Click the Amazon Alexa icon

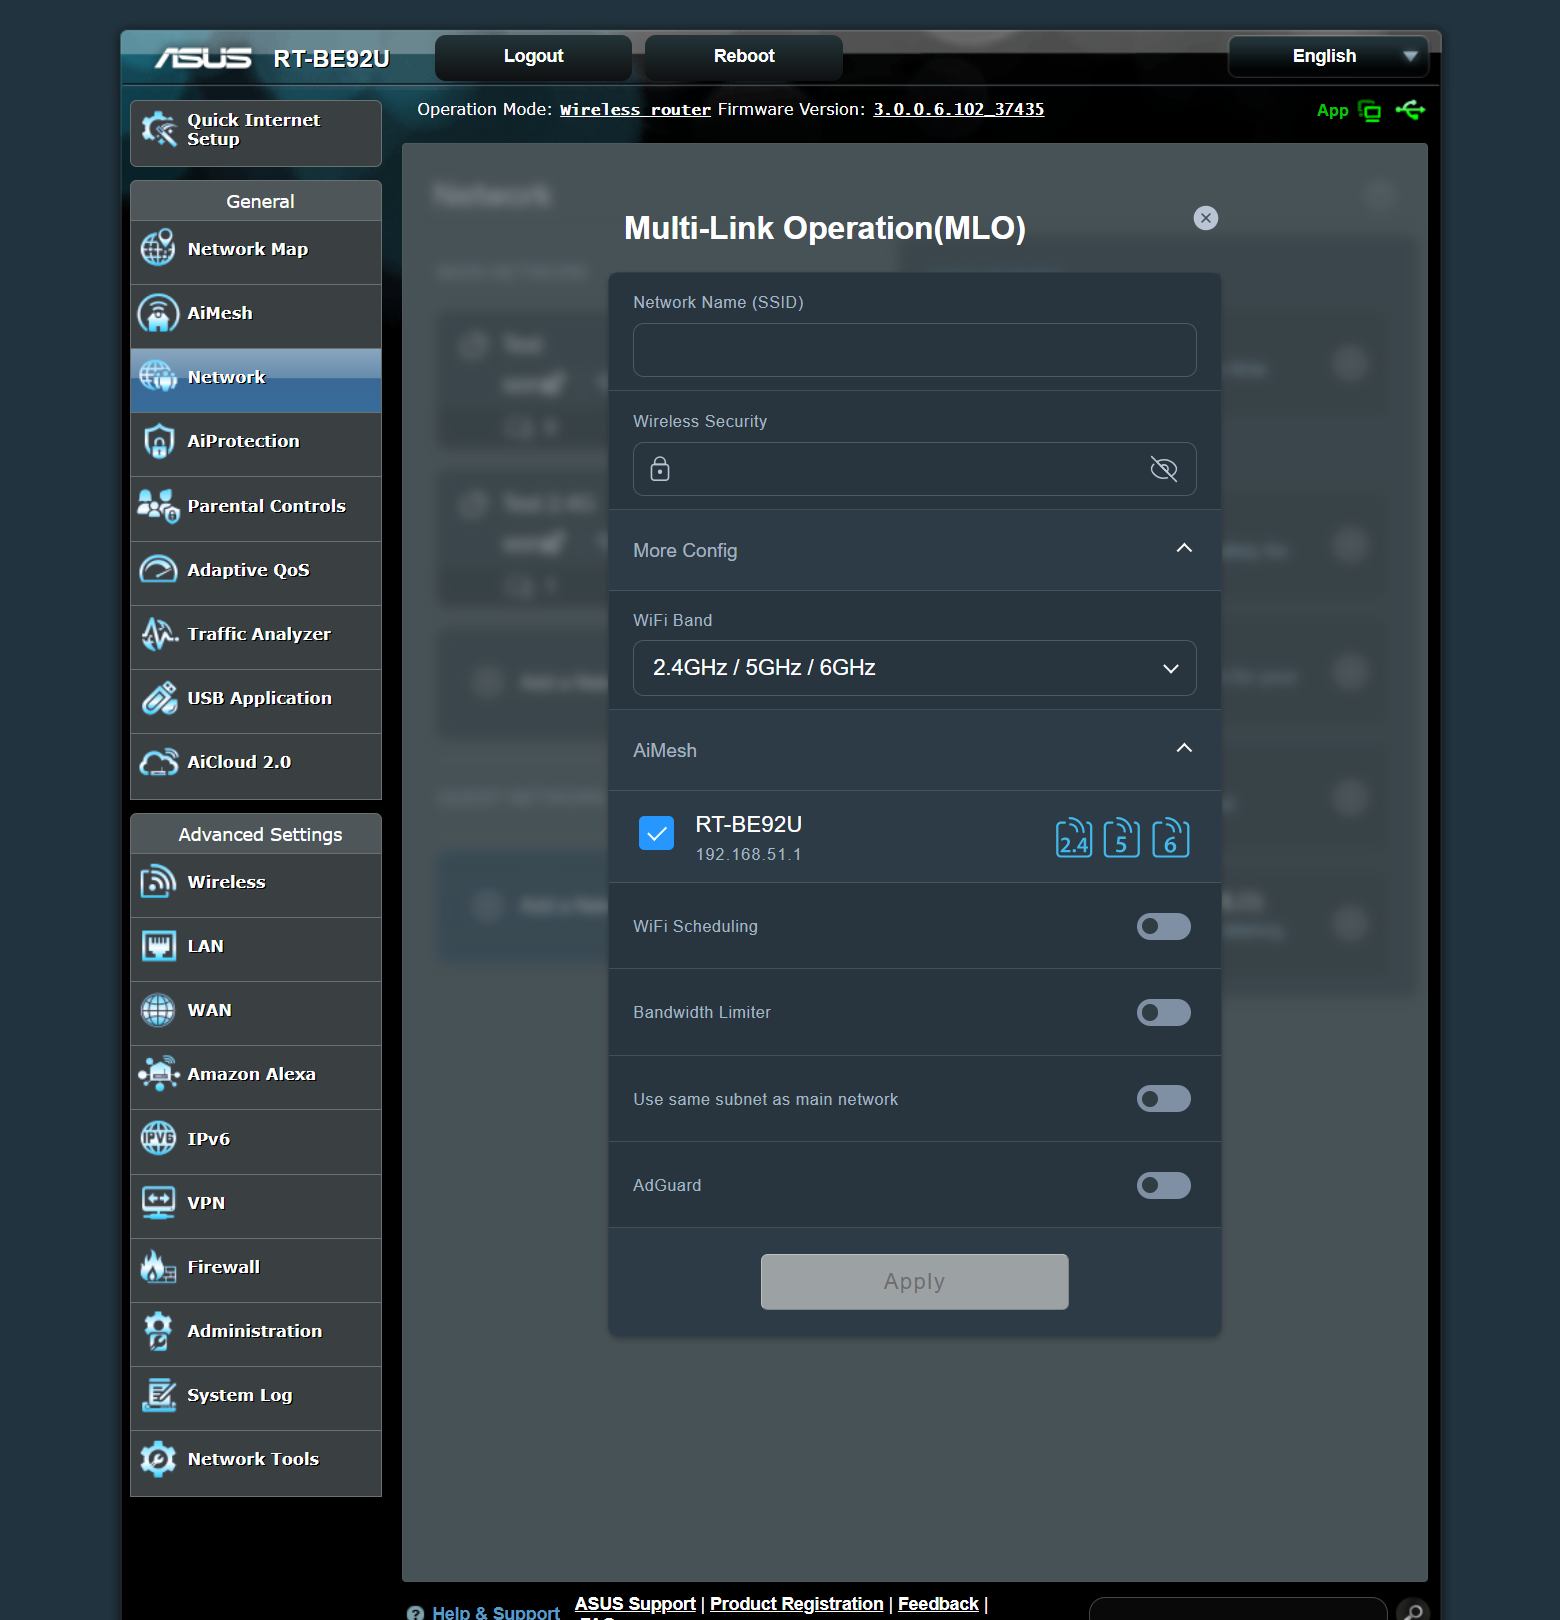158,1074
